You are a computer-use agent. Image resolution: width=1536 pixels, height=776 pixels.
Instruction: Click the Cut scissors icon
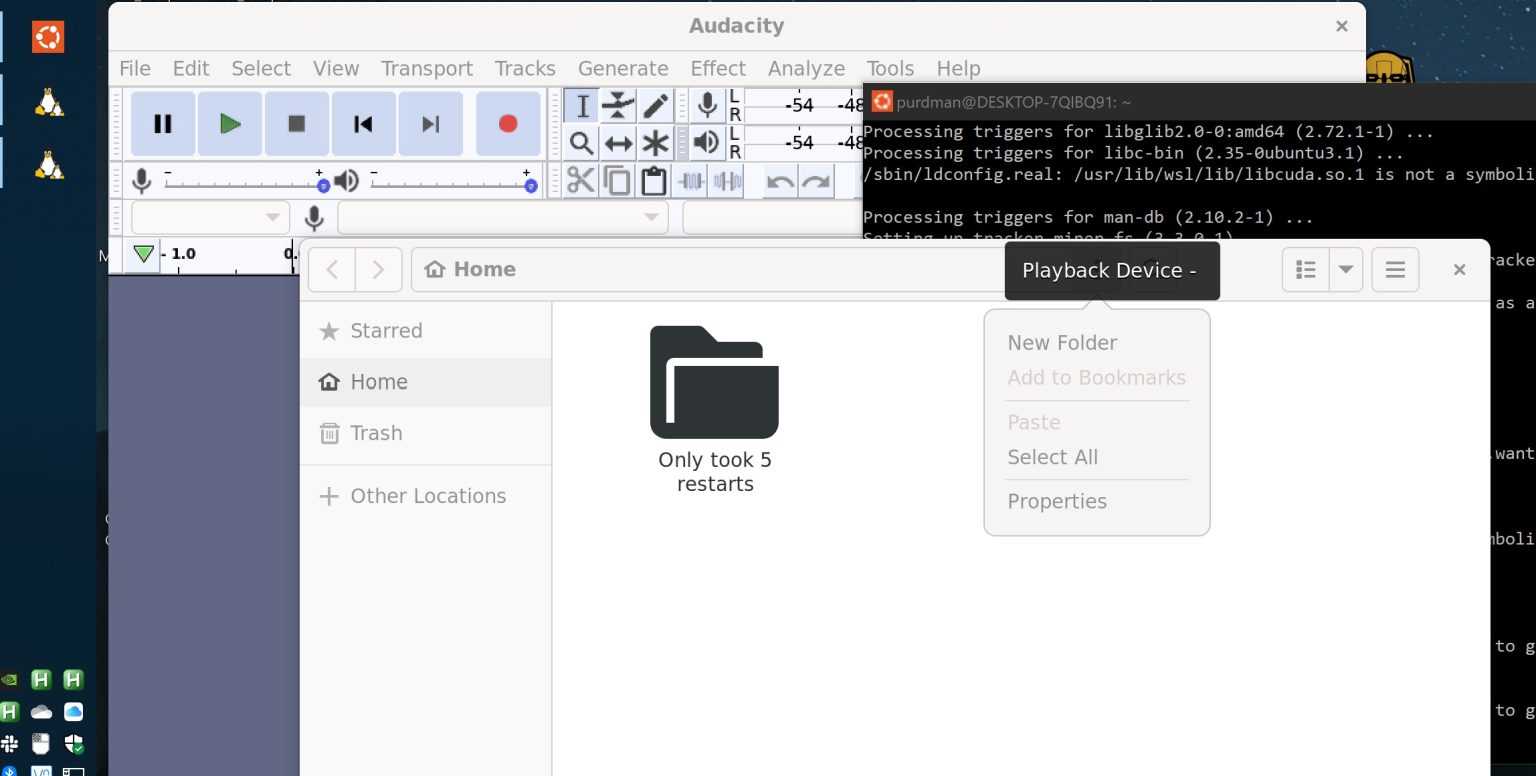click(580, 181)
